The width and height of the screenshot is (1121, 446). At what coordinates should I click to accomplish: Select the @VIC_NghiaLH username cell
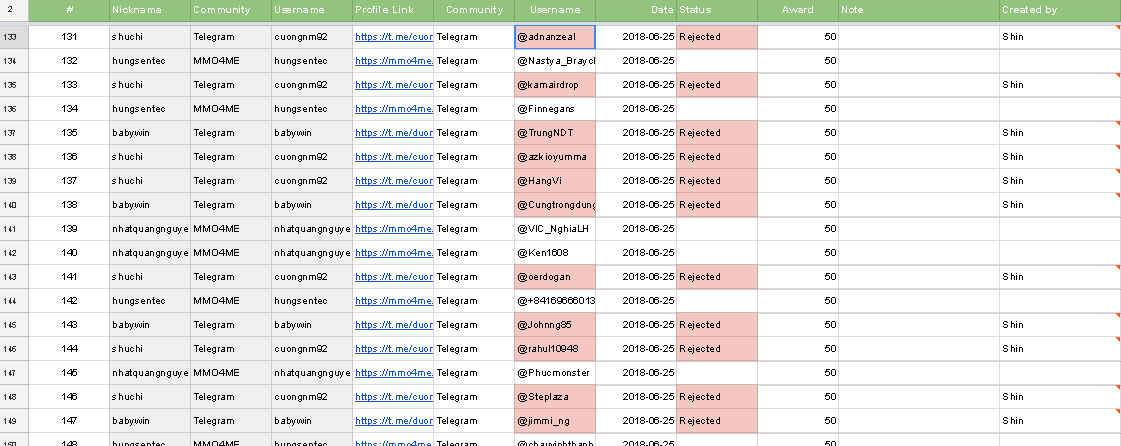click(555, 229)
